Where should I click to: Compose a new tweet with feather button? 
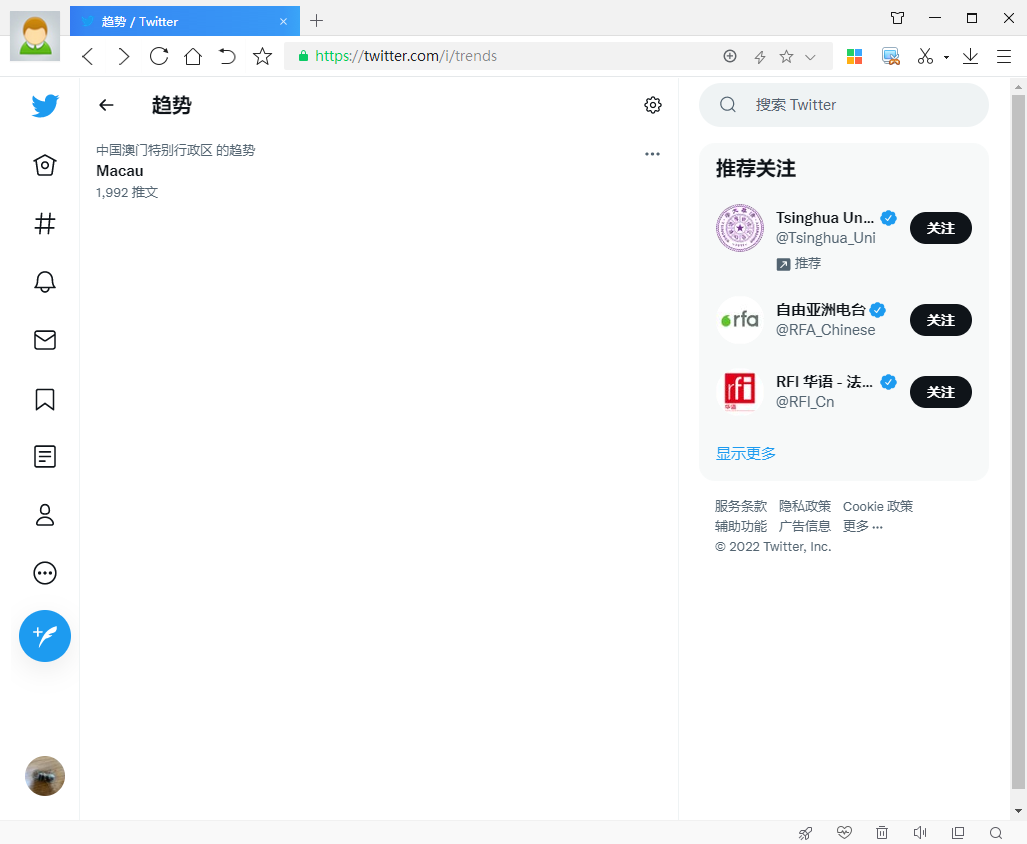click(x=45, y=636)
